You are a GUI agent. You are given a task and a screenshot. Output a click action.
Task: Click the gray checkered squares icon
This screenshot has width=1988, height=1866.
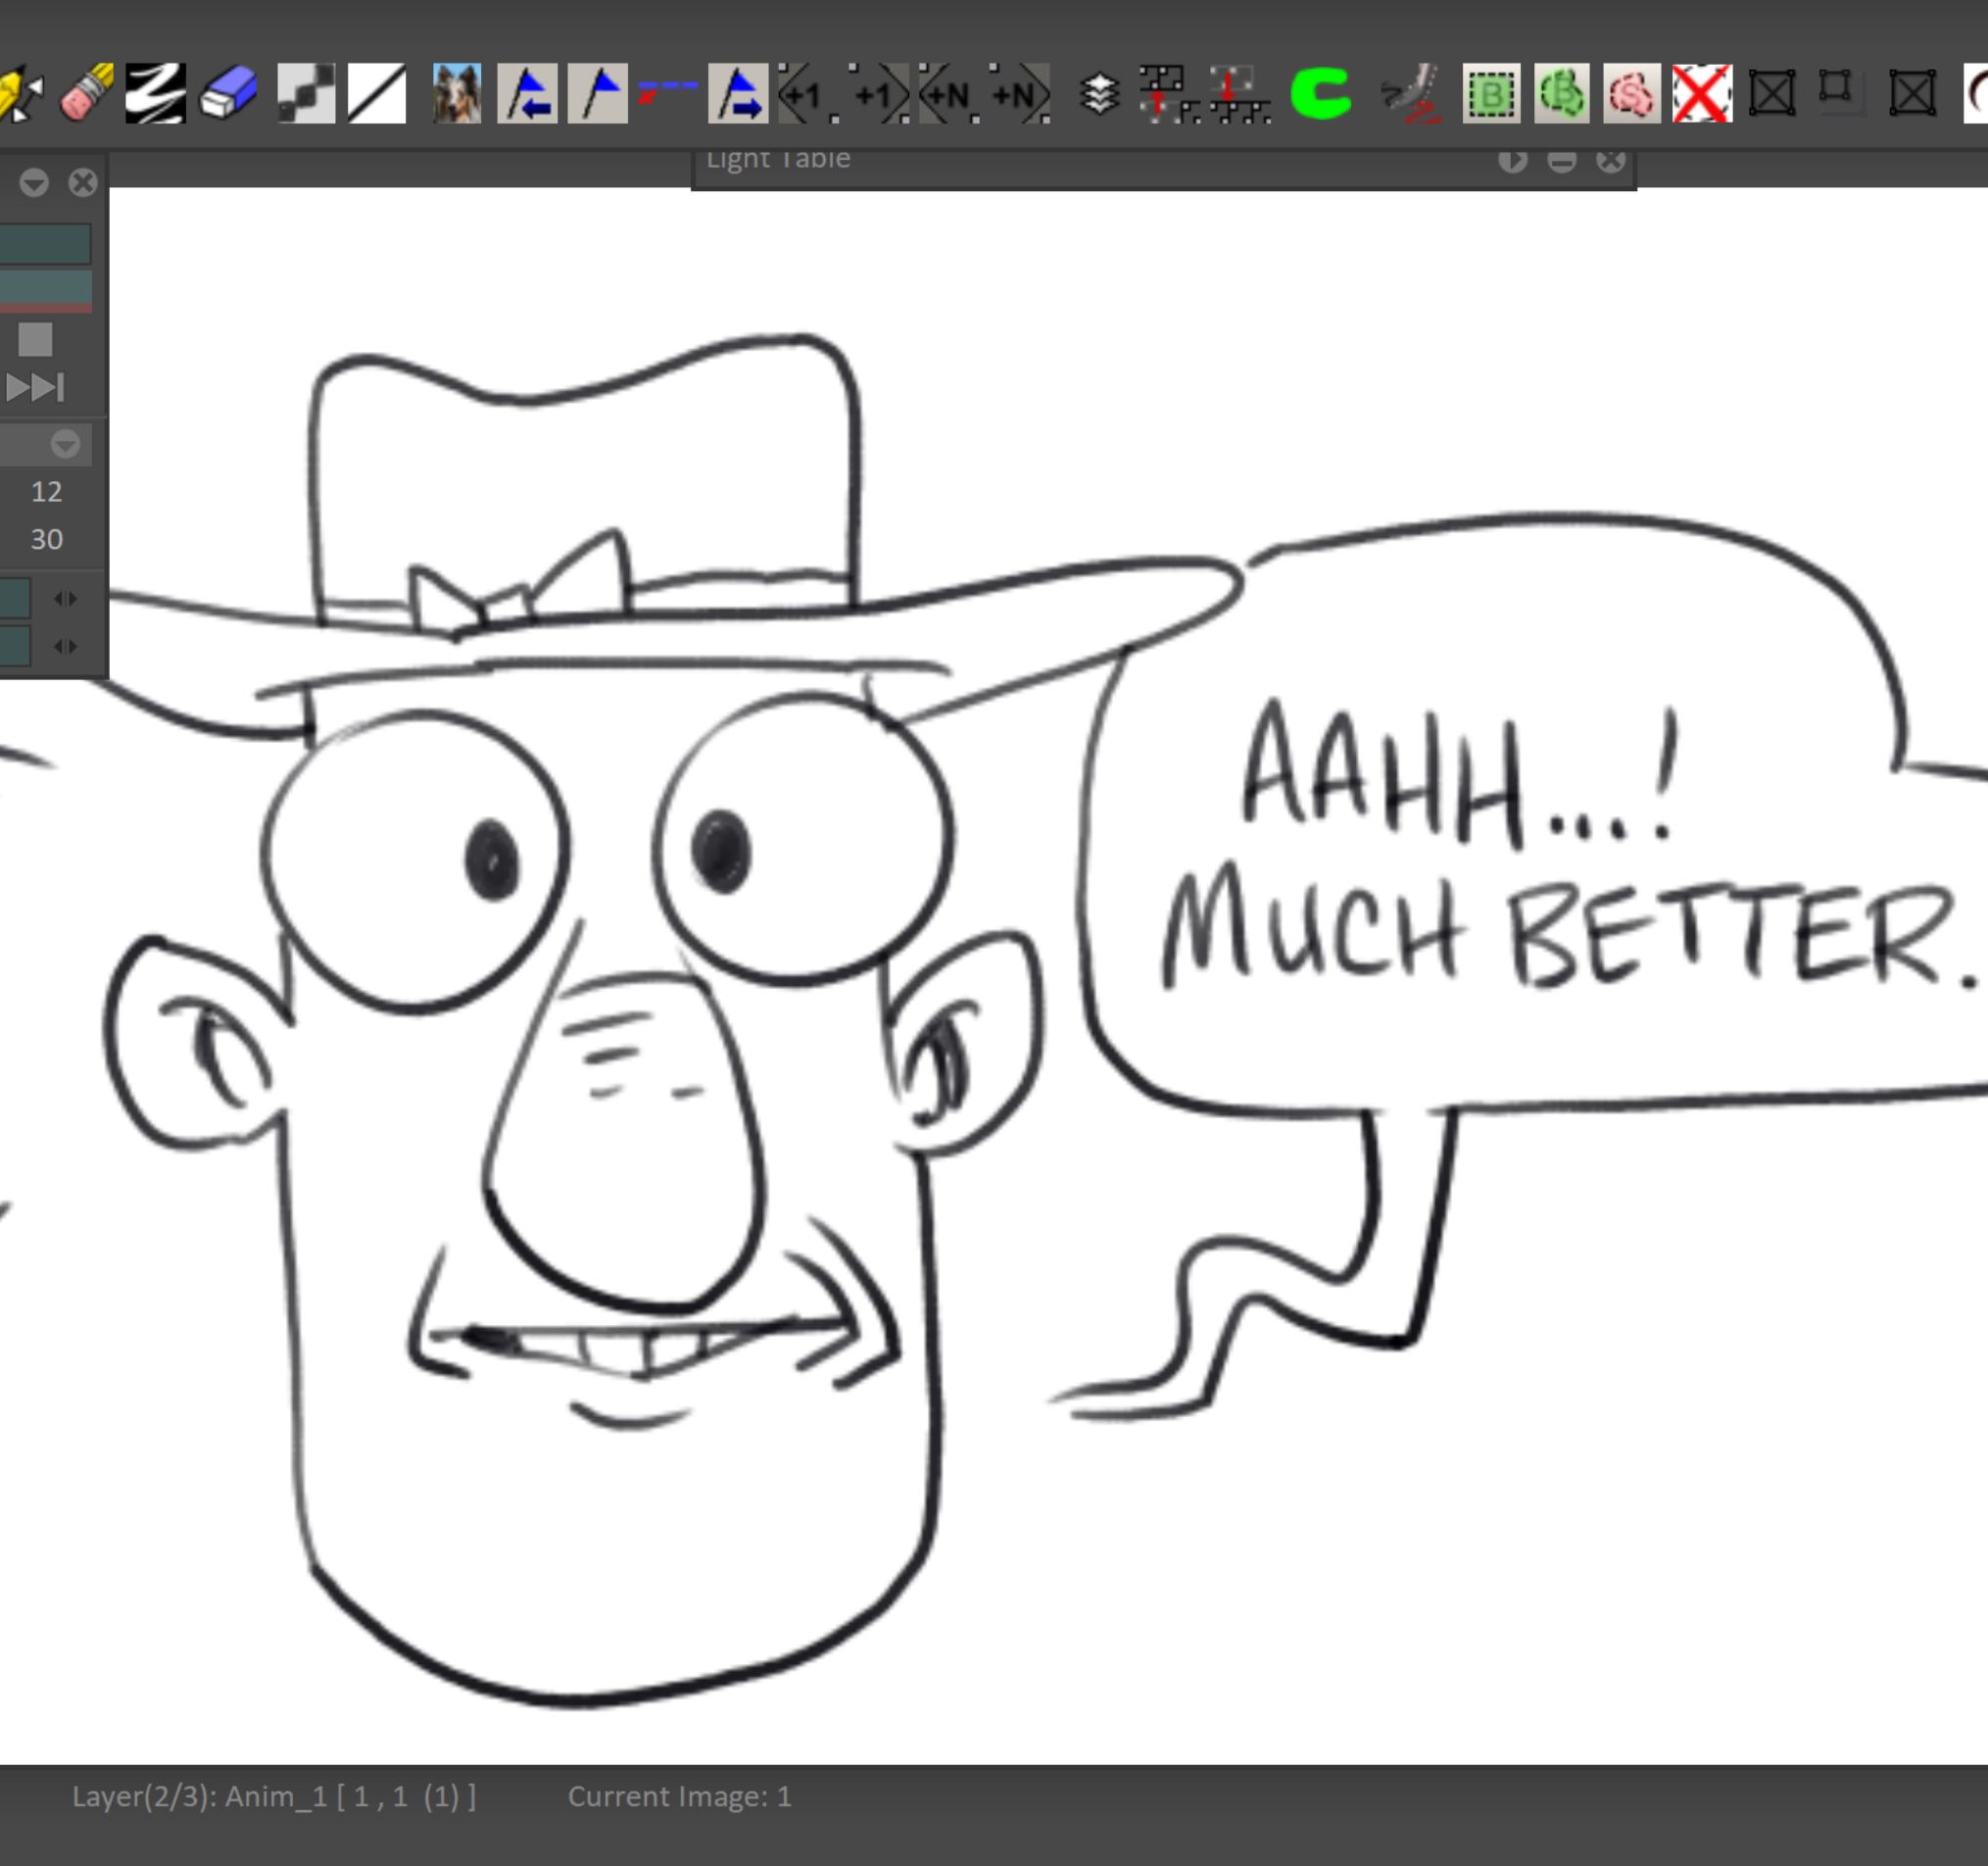[306, 94]
